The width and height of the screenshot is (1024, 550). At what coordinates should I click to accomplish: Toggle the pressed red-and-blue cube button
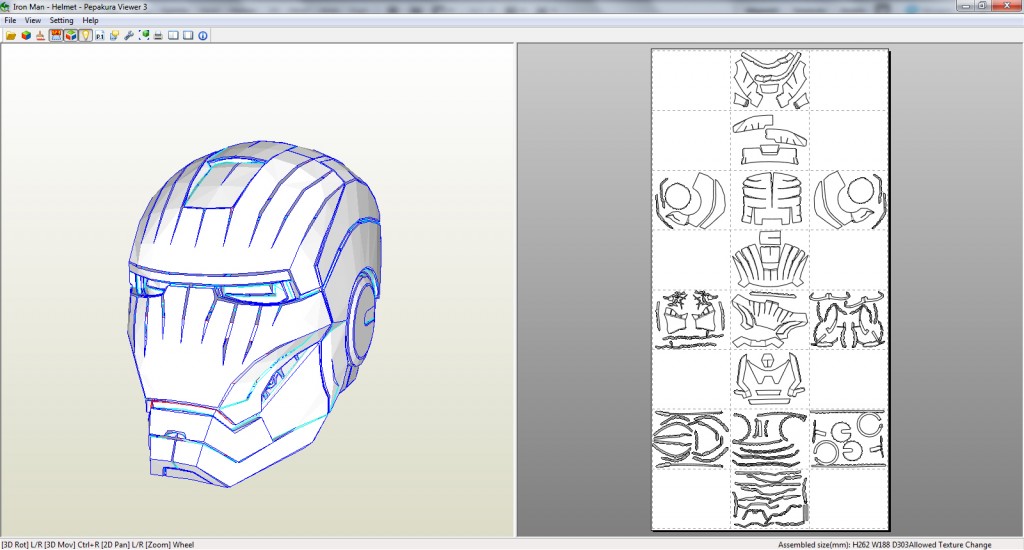pyautogui.click(x=71, y=35)
